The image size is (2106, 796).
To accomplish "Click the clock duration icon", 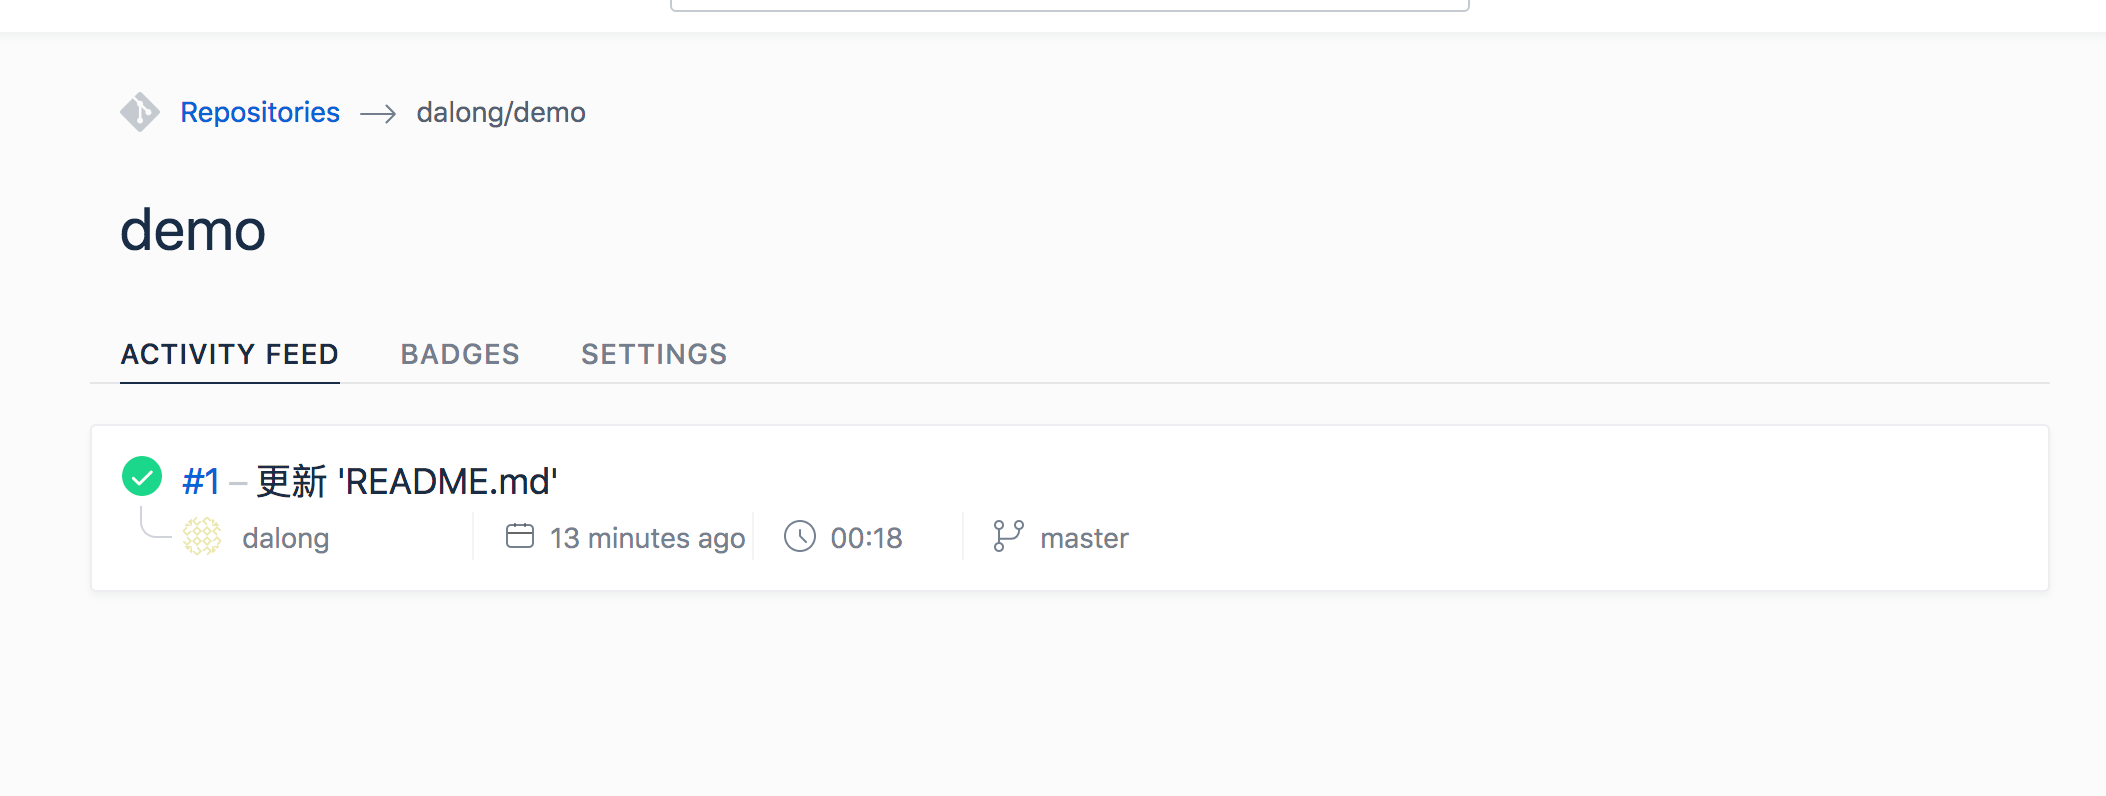I will click(800, 536).
